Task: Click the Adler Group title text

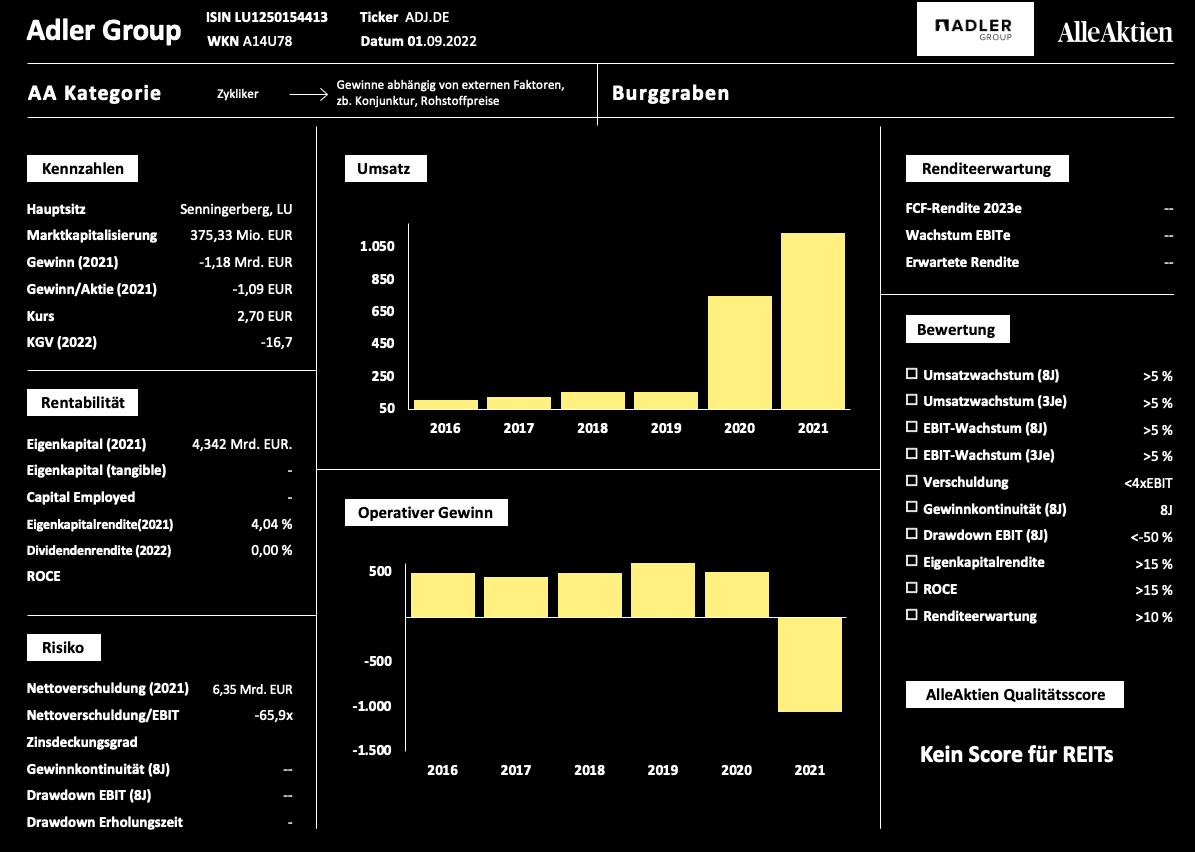Action: 104,30
